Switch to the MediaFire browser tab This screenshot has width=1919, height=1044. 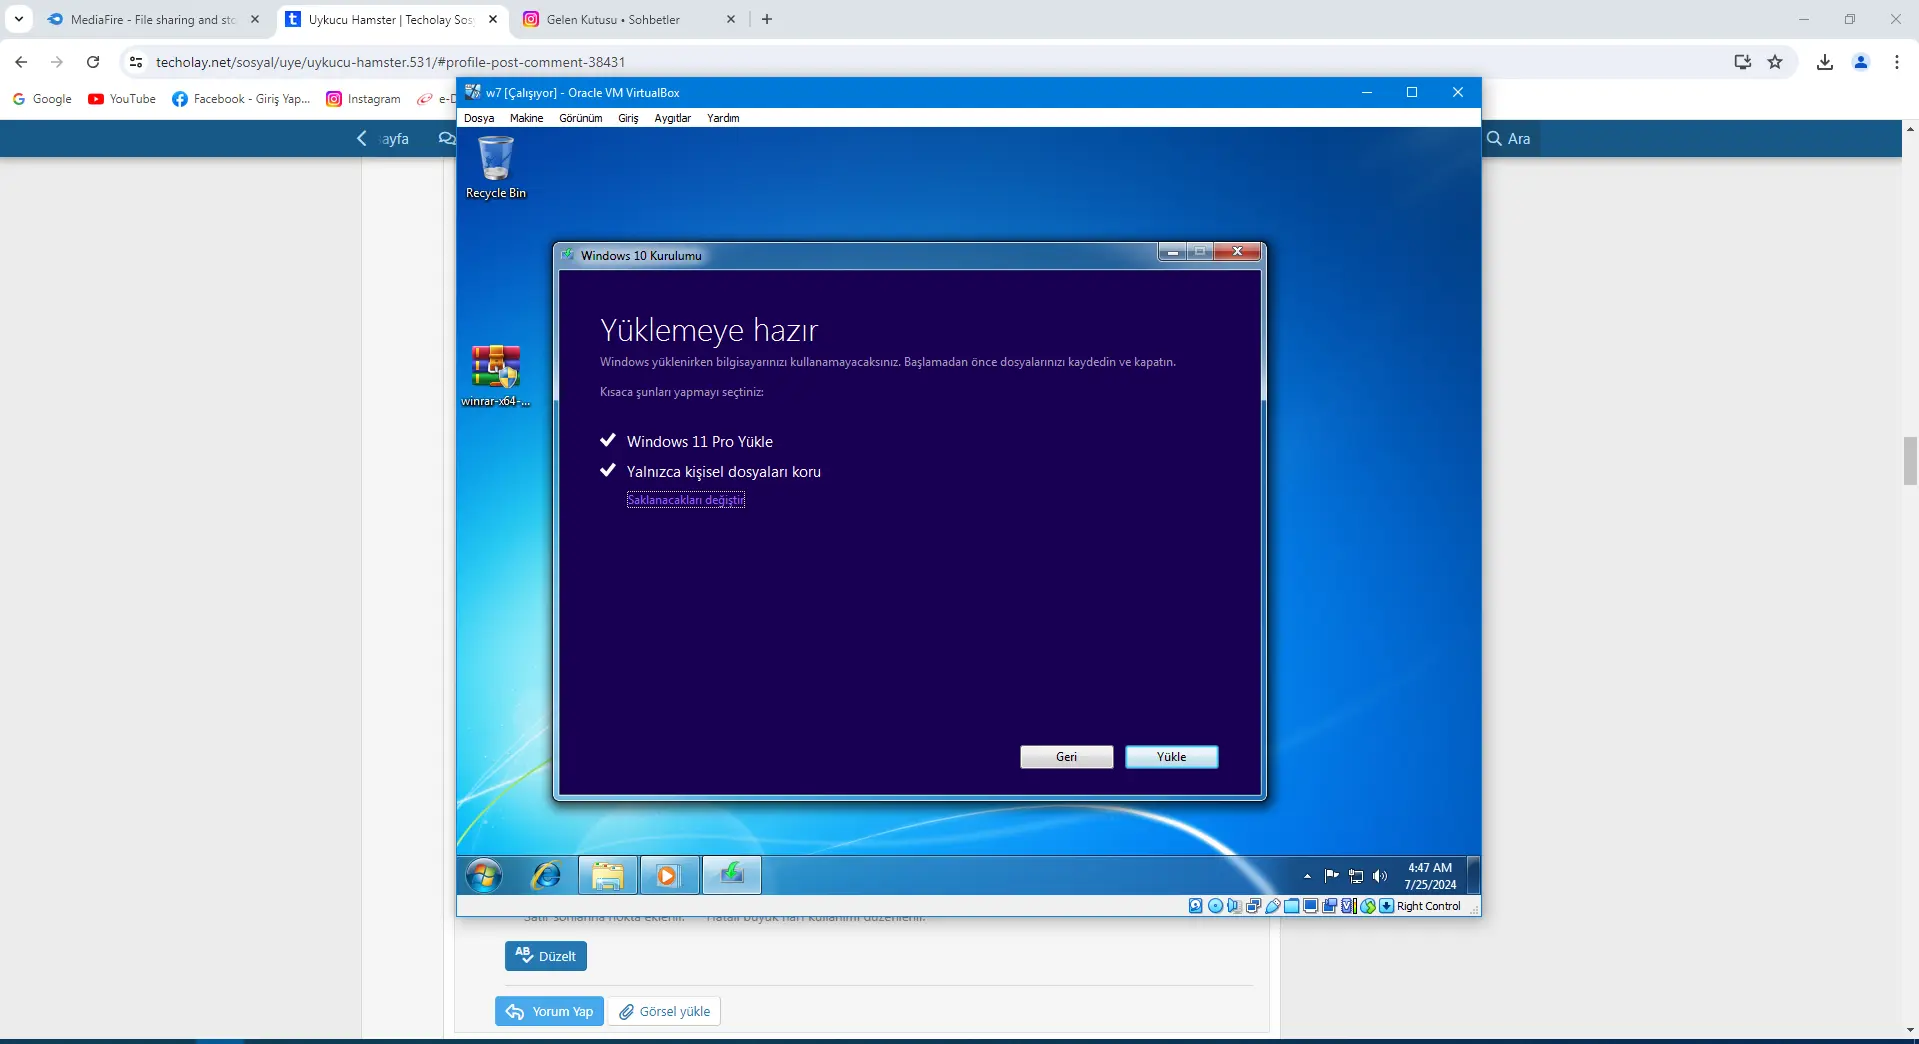tap(153, 19)
